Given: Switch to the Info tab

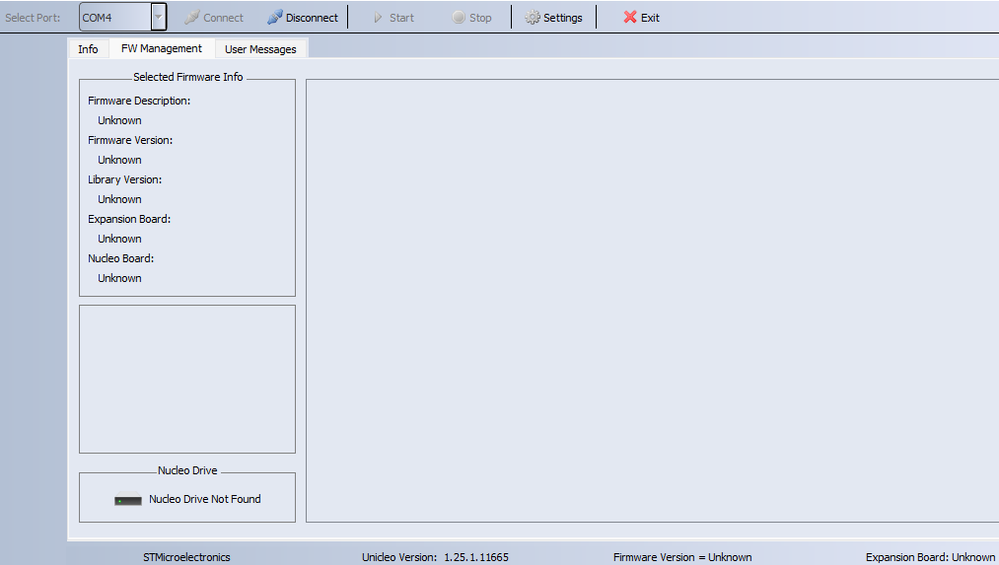Looking at the screenshot, I should pos(88,49).
